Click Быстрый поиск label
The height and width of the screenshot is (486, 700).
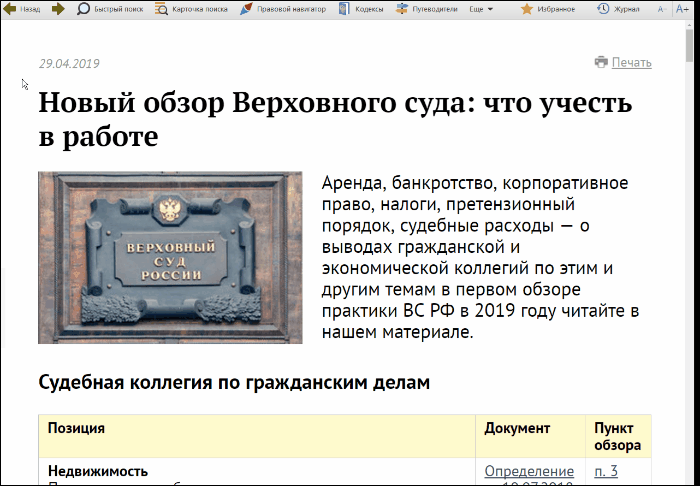pyautogui.click(x=119, y=9)
